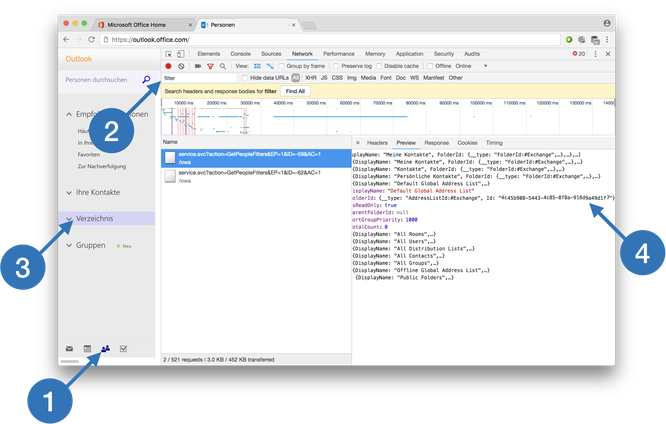Filter requests by XHR type

point(311,78)
